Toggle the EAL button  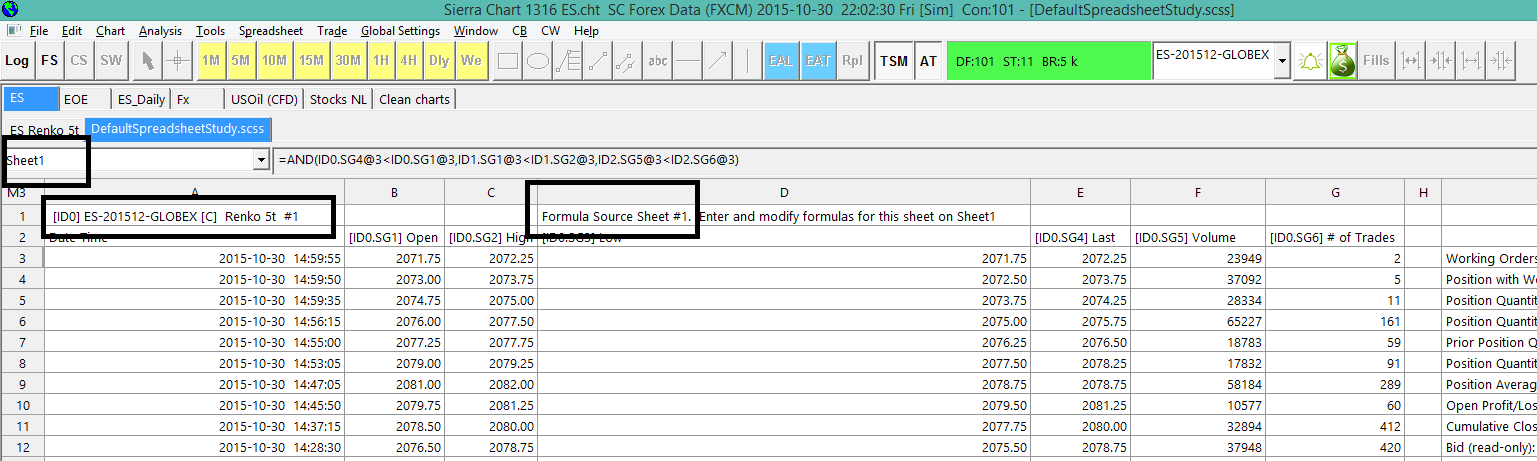click(x=781, y=61)
